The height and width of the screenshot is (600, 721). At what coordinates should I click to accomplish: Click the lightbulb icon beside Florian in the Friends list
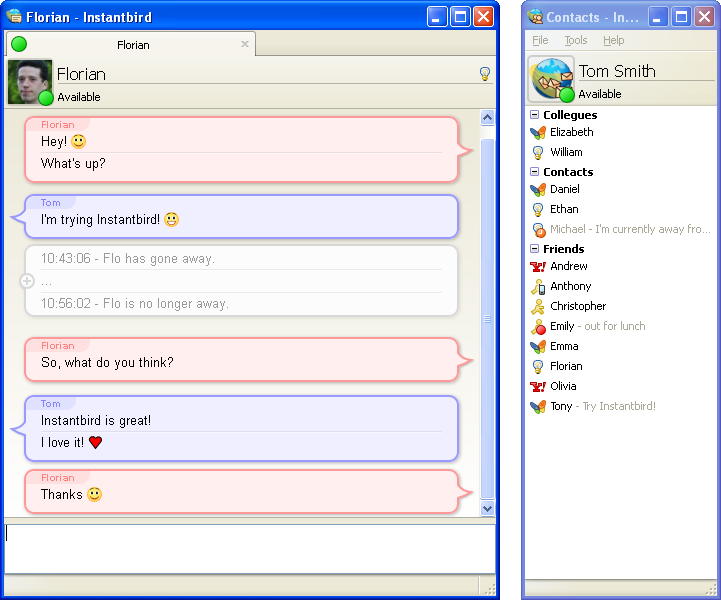(x=538, y=366)
